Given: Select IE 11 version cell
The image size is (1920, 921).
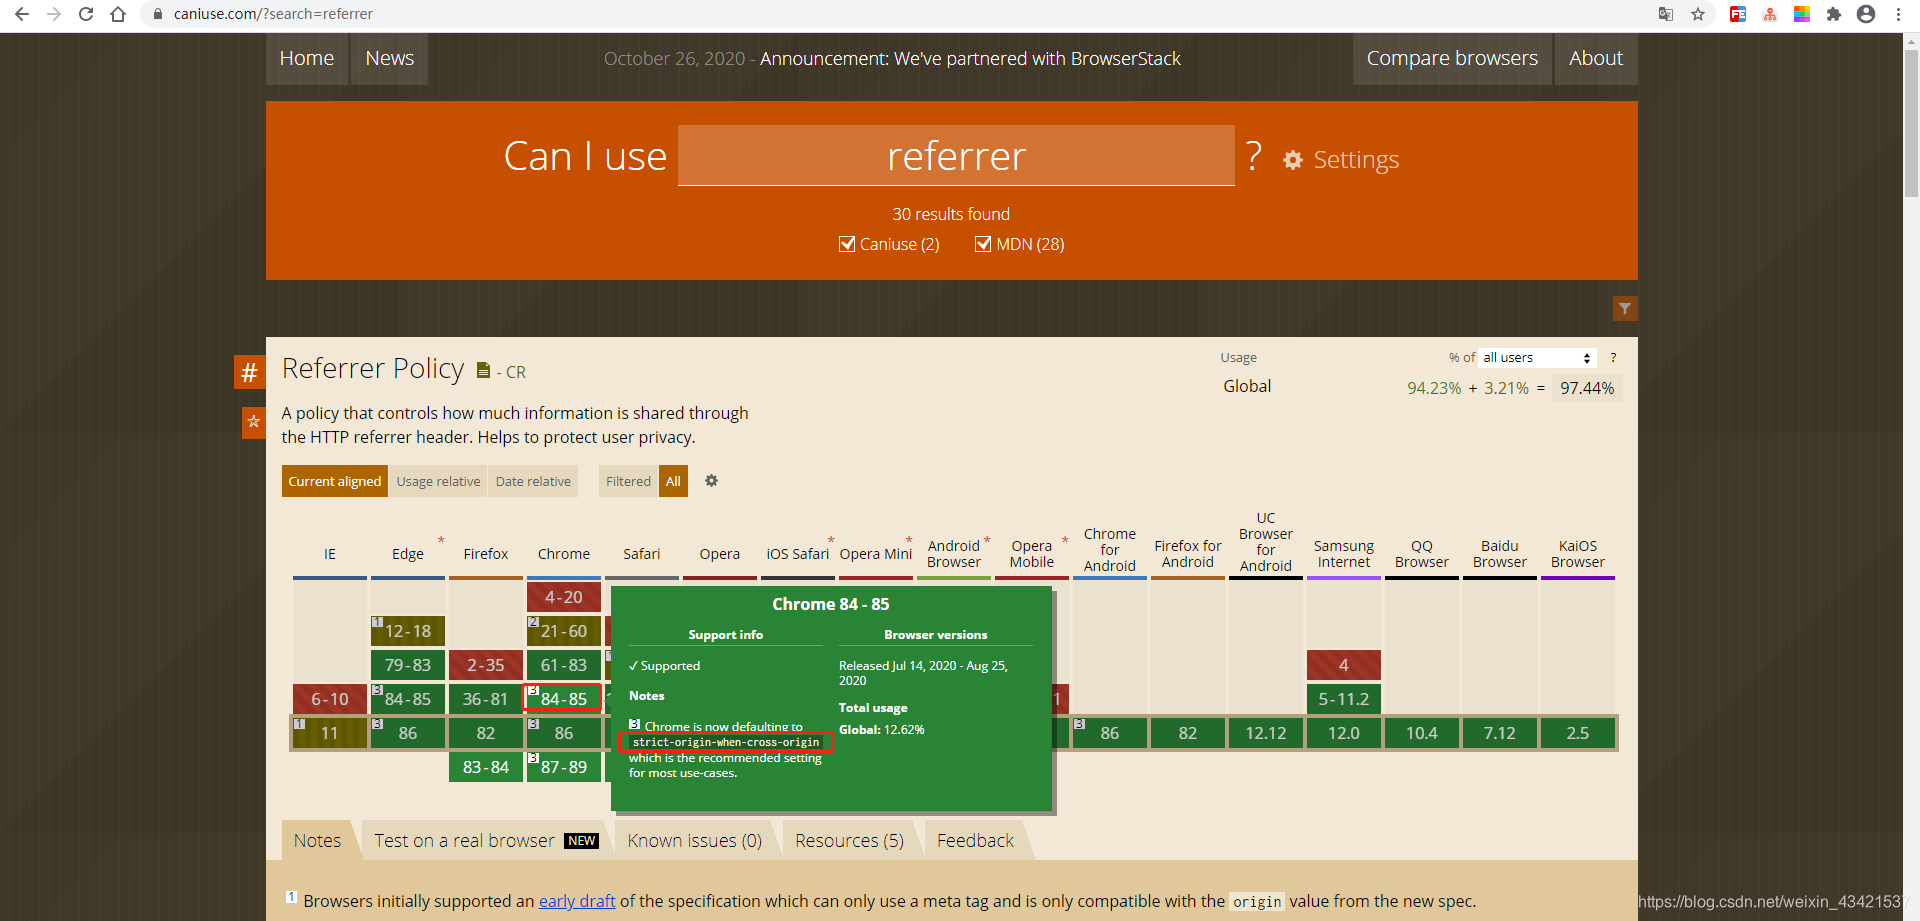Looking at the screenshot, I should point(330,733).
